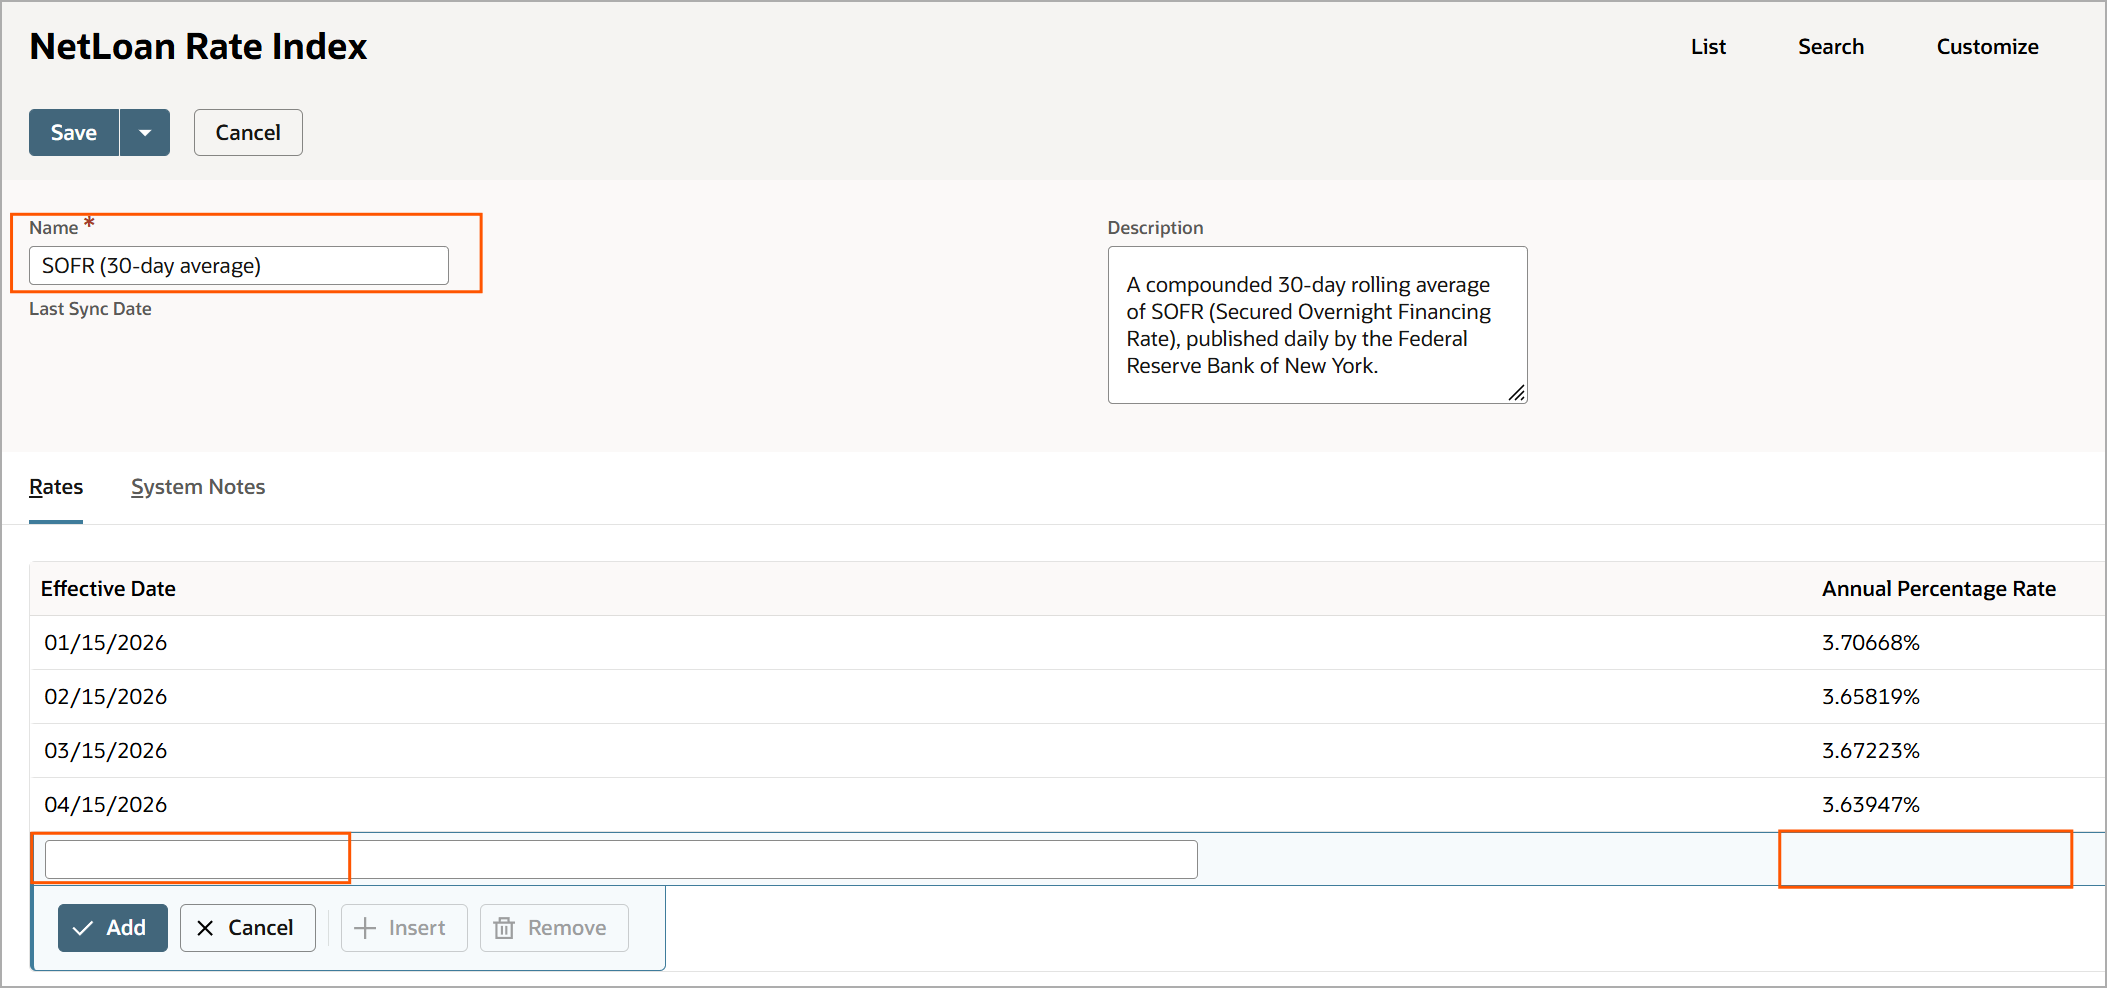Image resolution: width=2107 pixels, height=988 pixels.
Task: Click the 3.67223% rate cell
Action: (1870, 751)
